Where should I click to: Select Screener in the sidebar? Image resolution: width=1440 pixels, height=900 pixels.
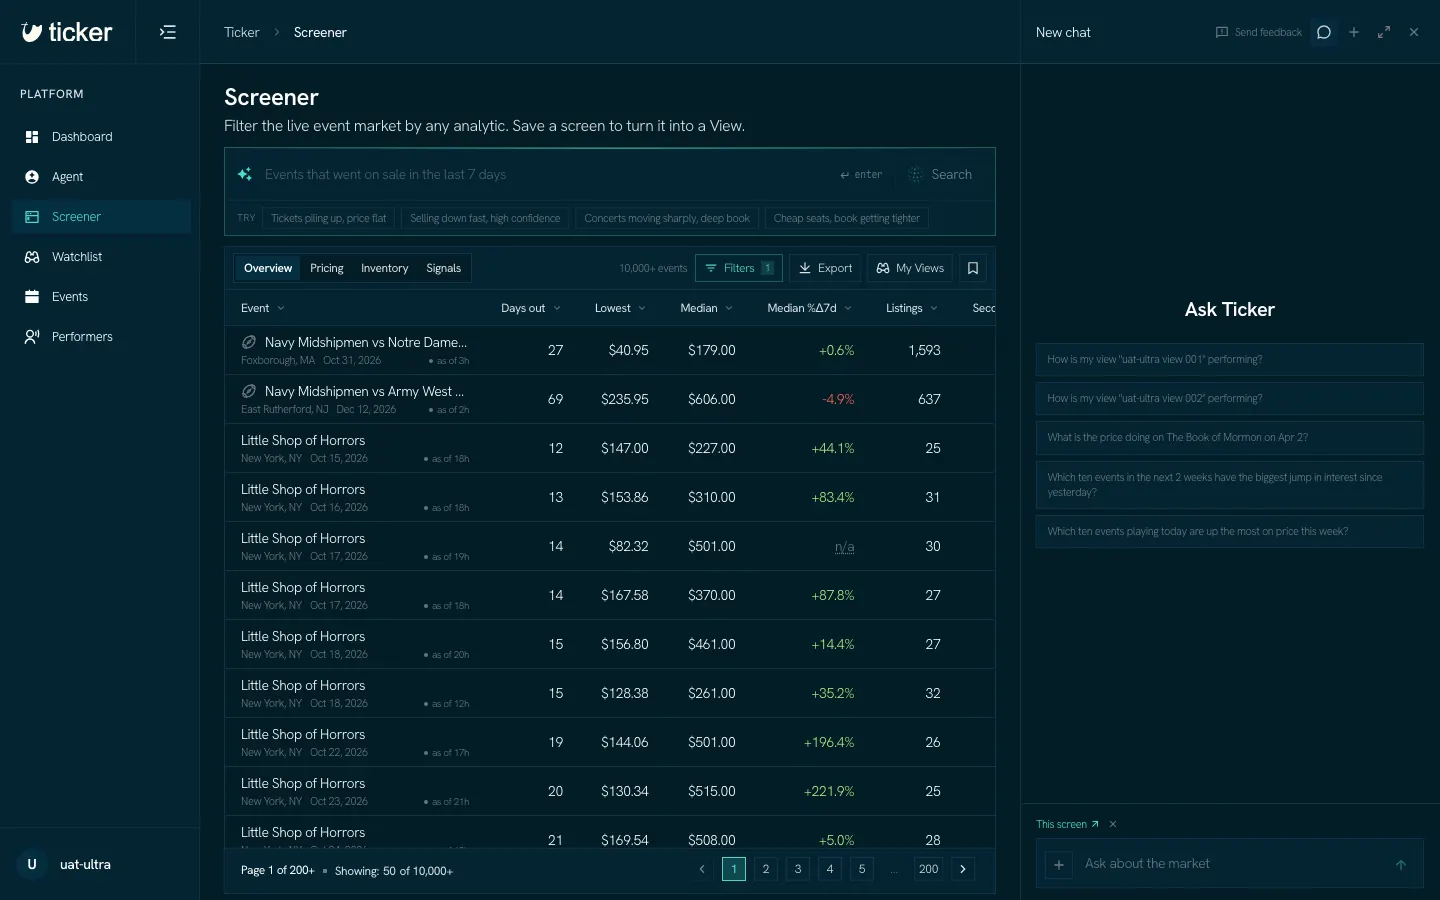[101, 217]
